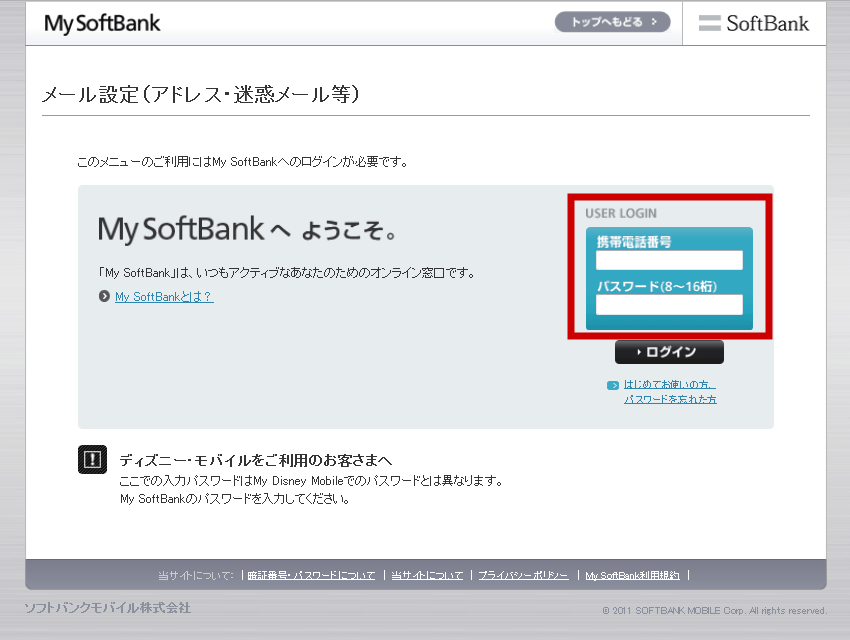Open 暗証番号・パスワードについて footer link
This screenshot has width=850, height=640.
[311, 576]
